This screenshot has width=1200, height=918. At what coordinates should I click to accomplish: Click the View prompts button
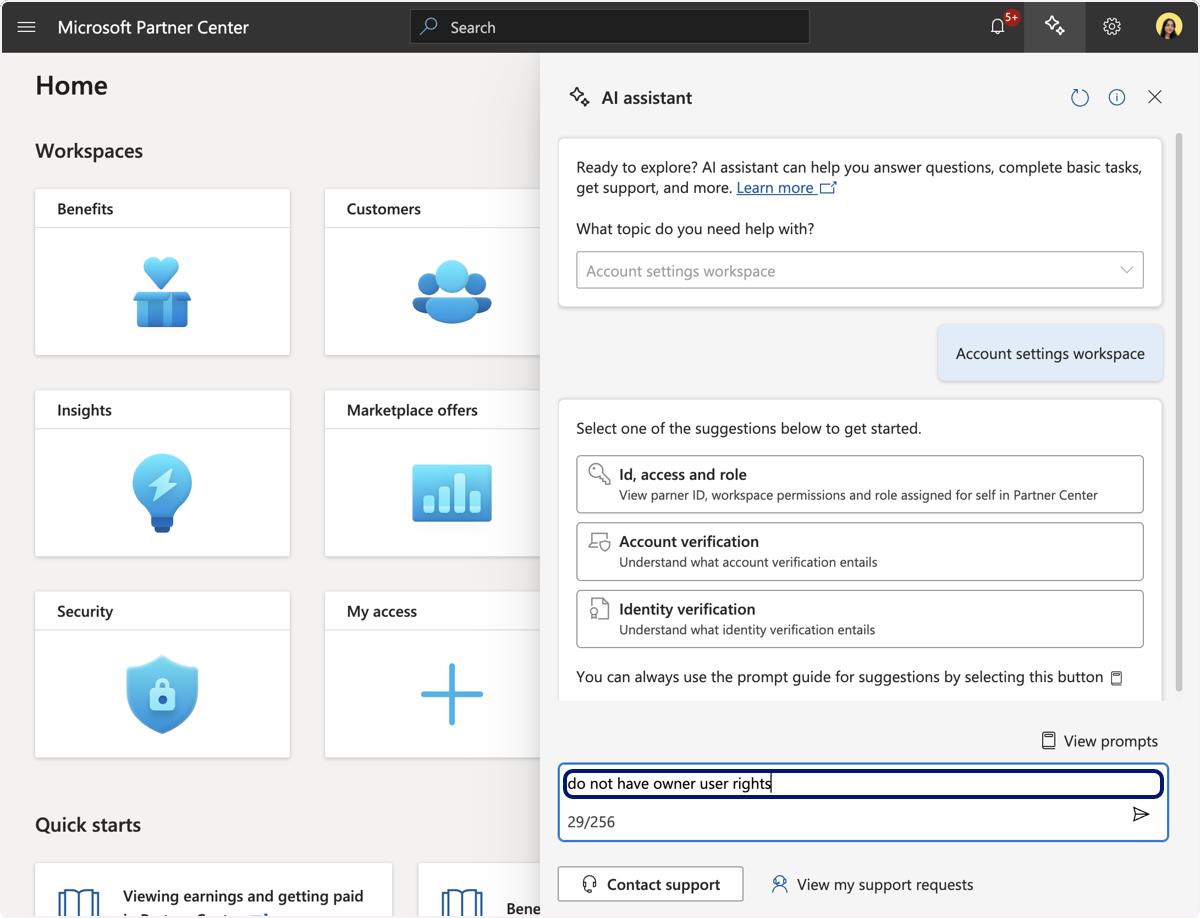(1099, 741)
